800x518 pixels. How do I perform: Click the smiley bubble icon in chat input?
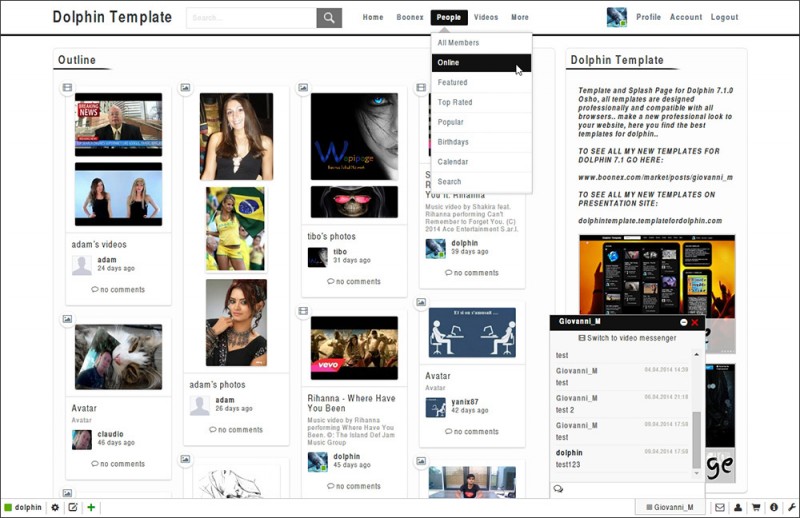(x=558, y=489)
